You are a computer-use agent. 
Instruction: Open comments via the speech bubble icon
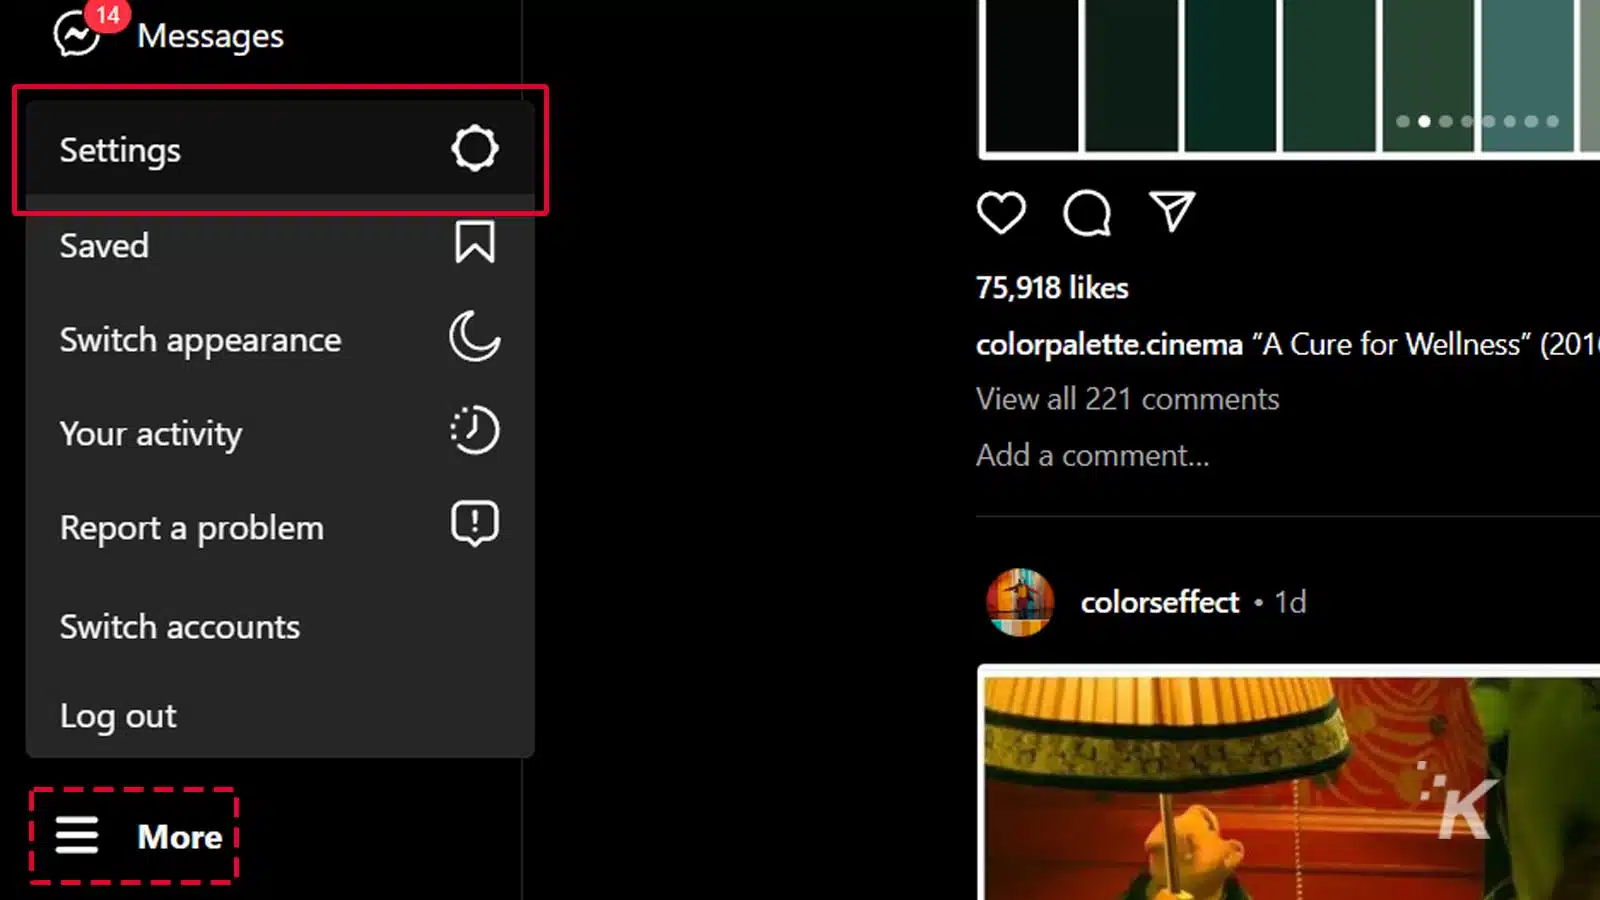pos(1086,213)
